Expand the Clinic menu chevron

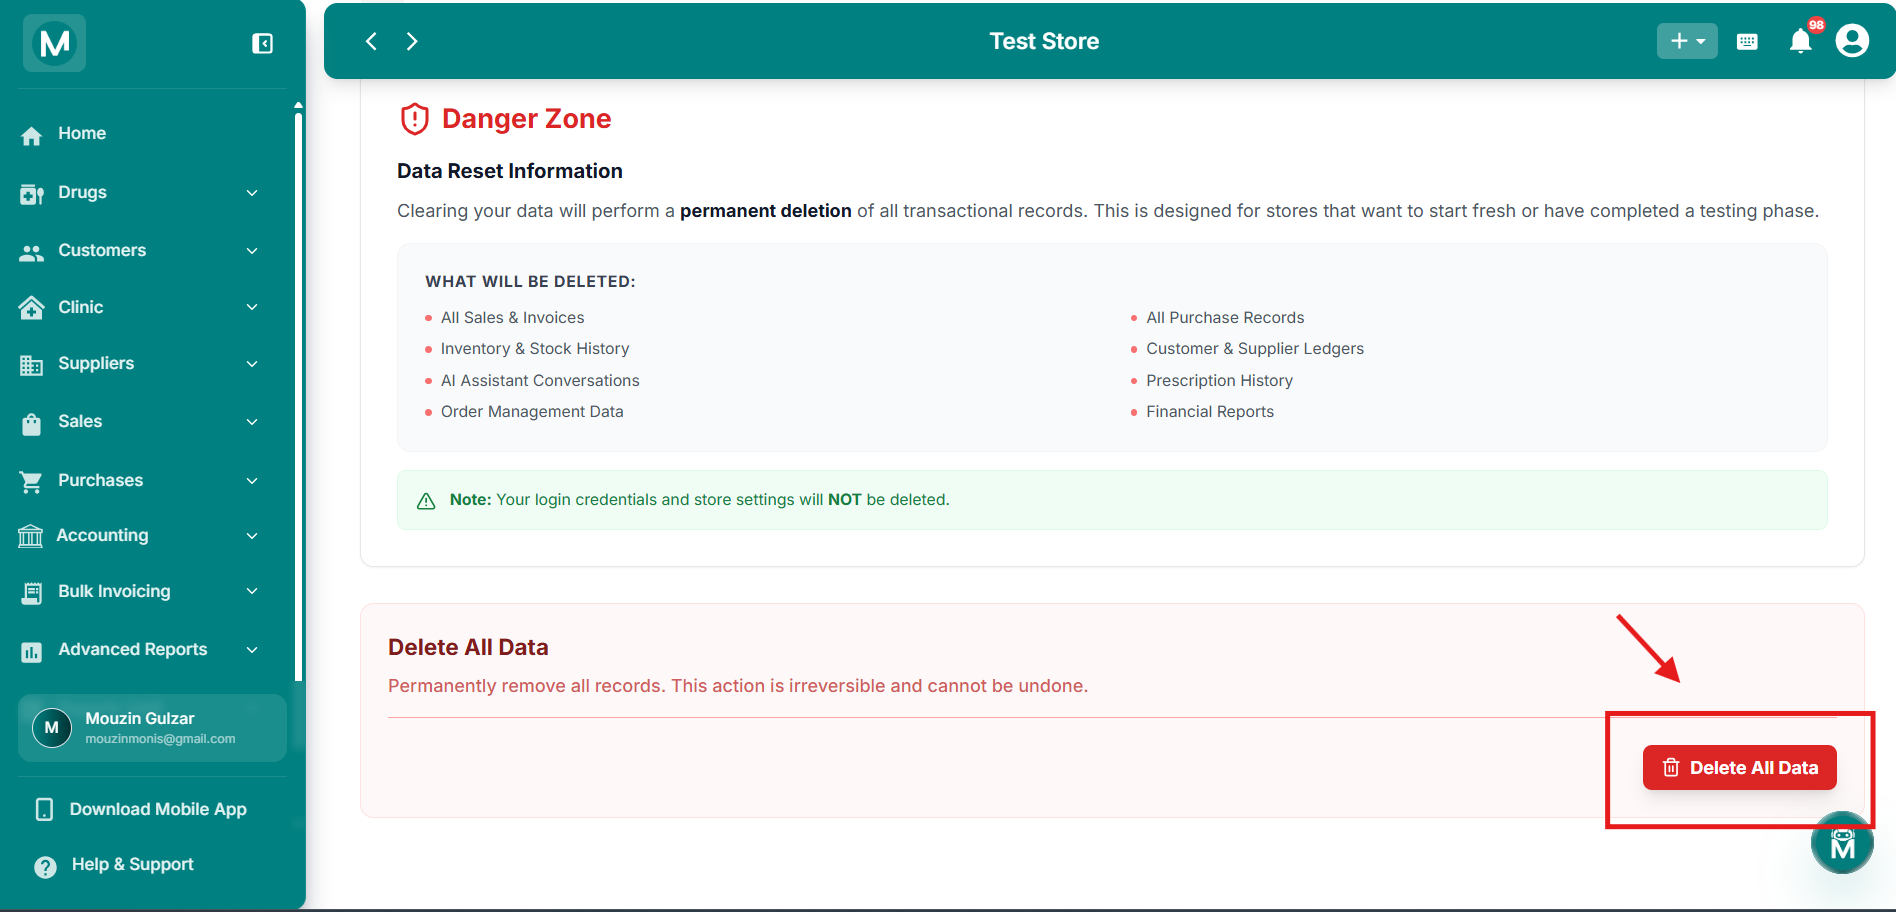(252, 307)
